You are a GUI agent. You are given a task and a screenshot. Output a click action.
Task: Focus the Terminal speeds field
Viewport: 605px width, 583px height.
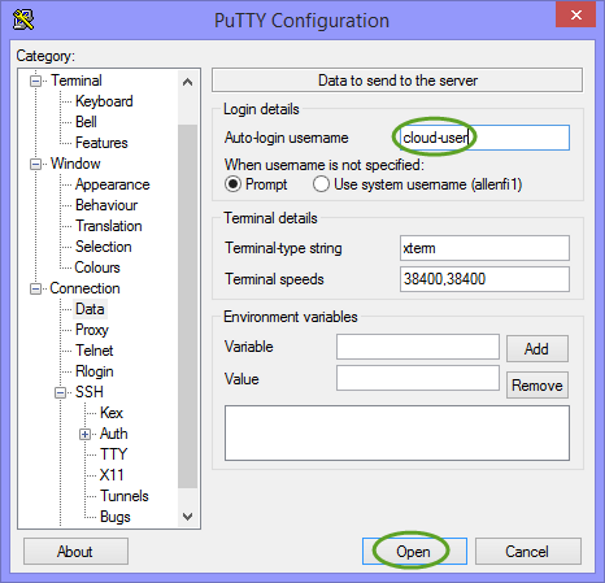(x=484, y=279)
